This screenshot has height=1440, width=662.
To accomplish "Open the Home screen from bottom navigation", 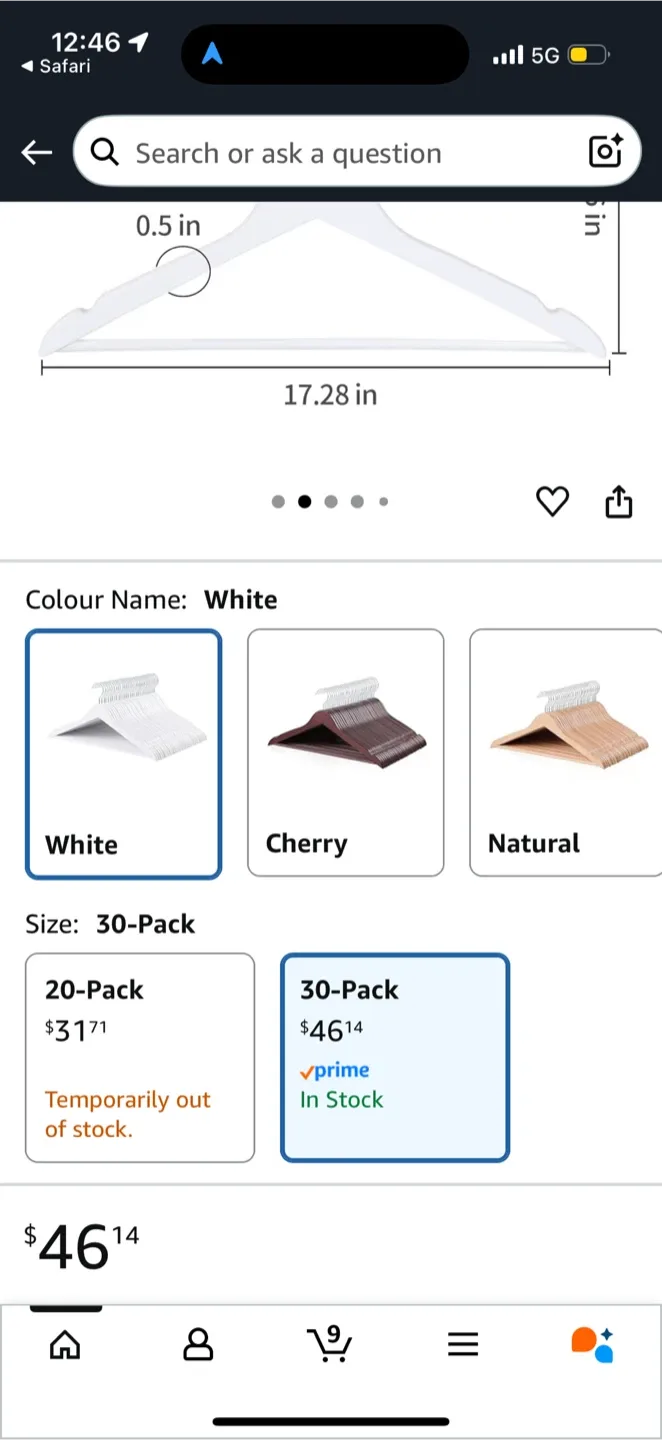I will pyautogui.click(x=65, y=1345).
